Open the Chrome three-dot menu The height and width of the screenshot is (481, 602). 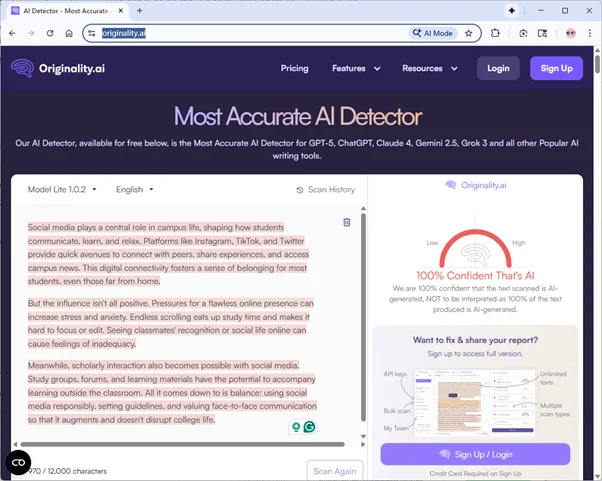point(589,33)
